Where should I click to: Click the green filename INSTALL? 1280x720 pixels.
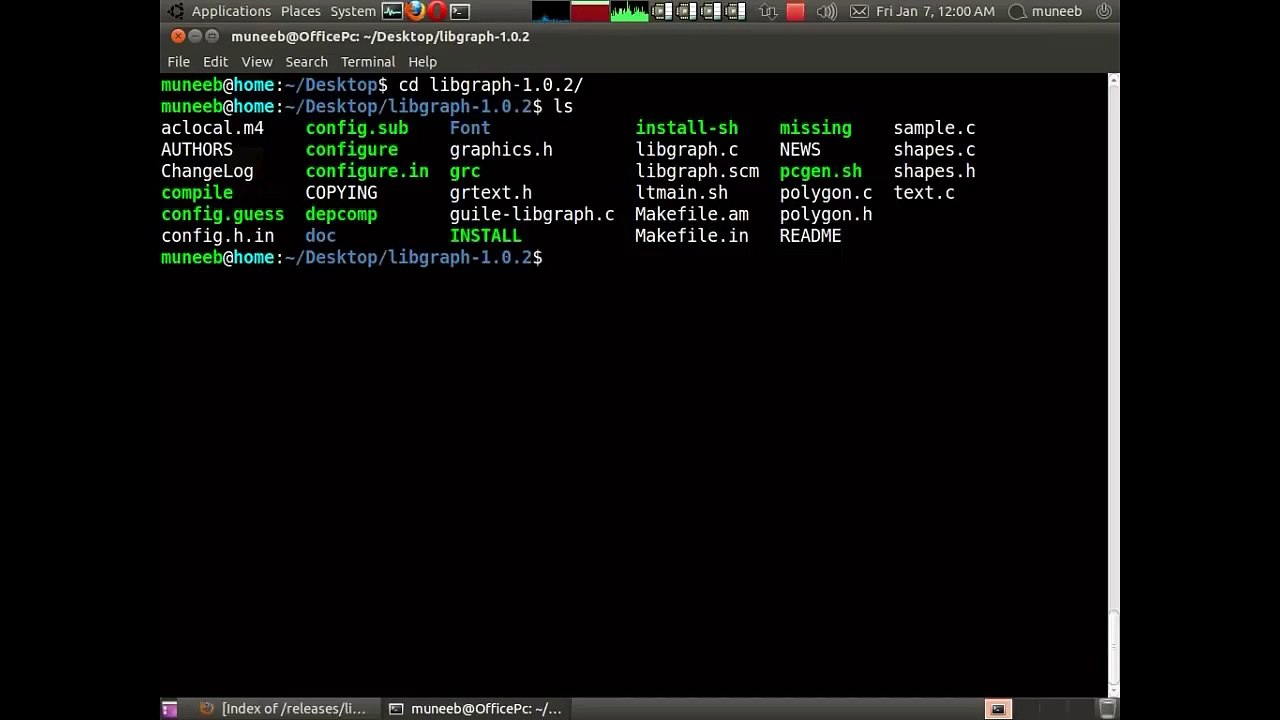pyautogui.click(x=485, y=236)
